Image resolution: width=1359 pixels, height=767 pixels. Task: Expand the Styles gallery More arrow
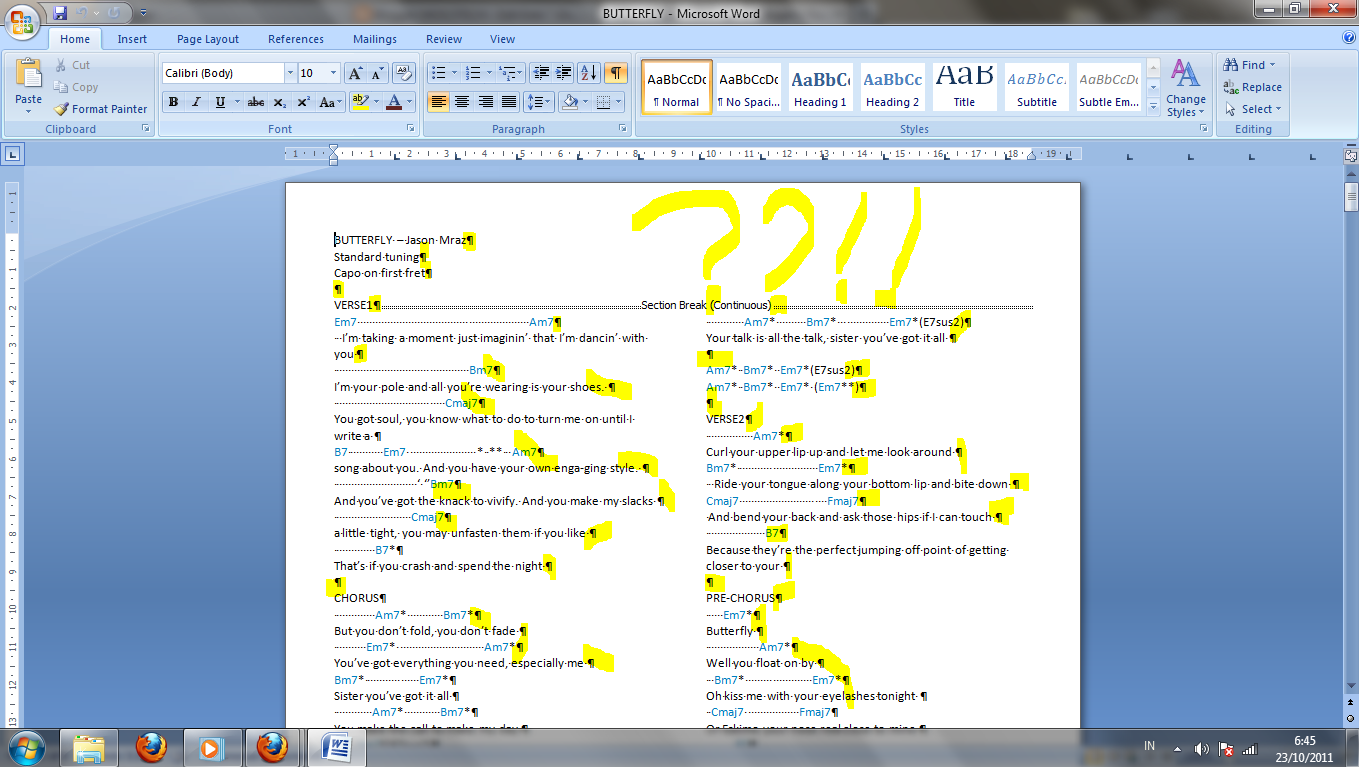[1153, 106]
